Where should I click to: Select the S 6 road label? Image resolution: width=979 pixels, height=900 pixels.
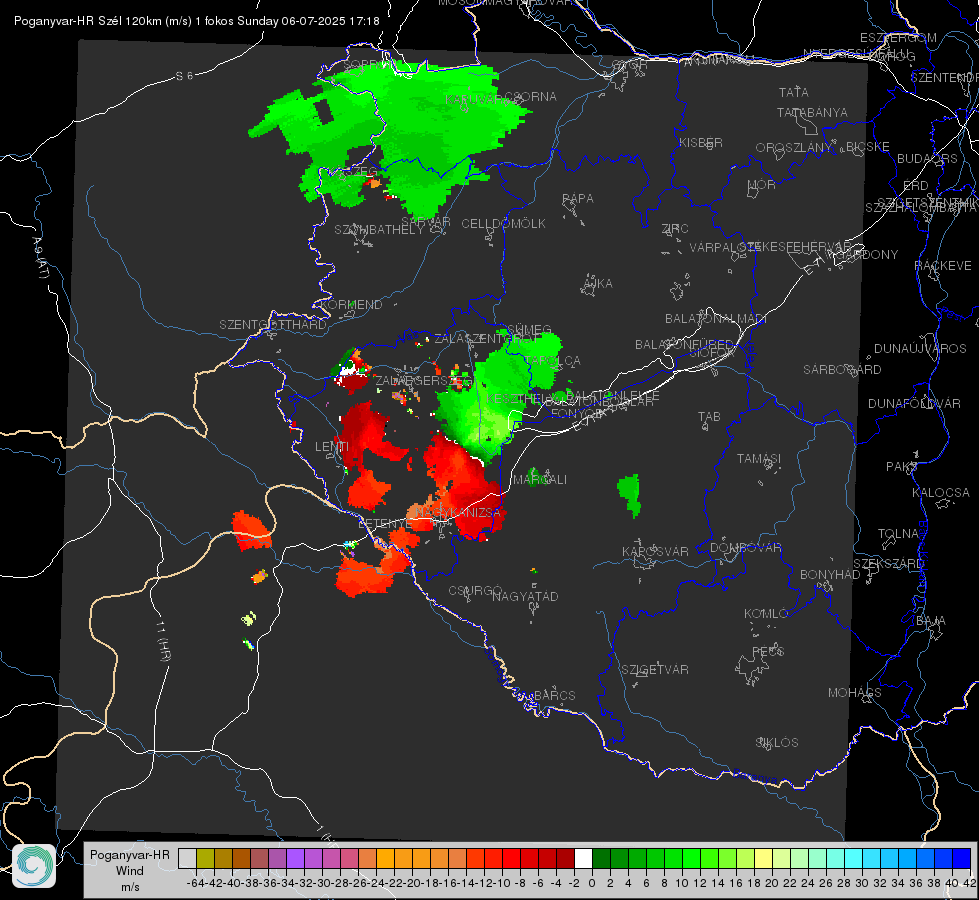point(184,76)
